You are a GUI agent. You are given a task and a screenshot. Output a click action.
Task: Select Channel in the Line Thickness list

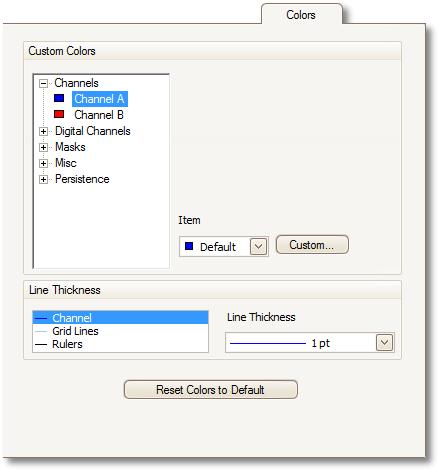click(120, 318)
